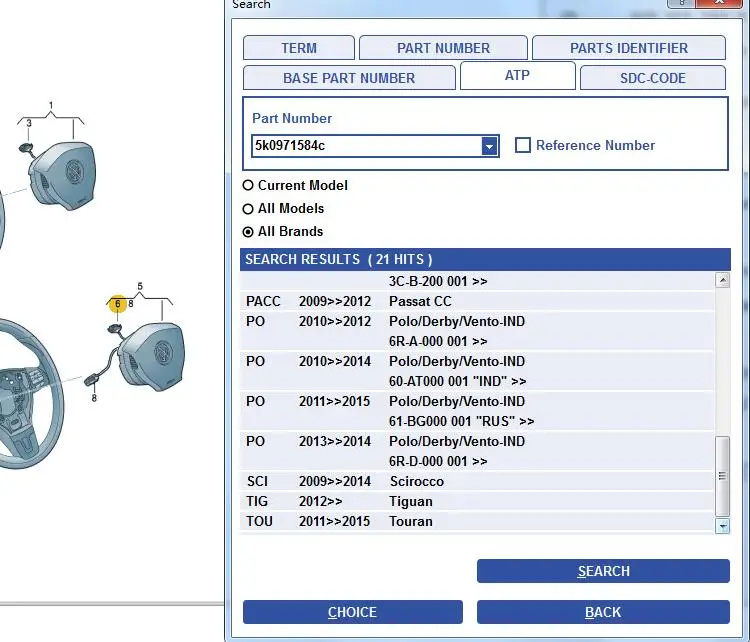Click the 3C-B-200 001 >> result line

pyautogui.click(x=438, y=281)
